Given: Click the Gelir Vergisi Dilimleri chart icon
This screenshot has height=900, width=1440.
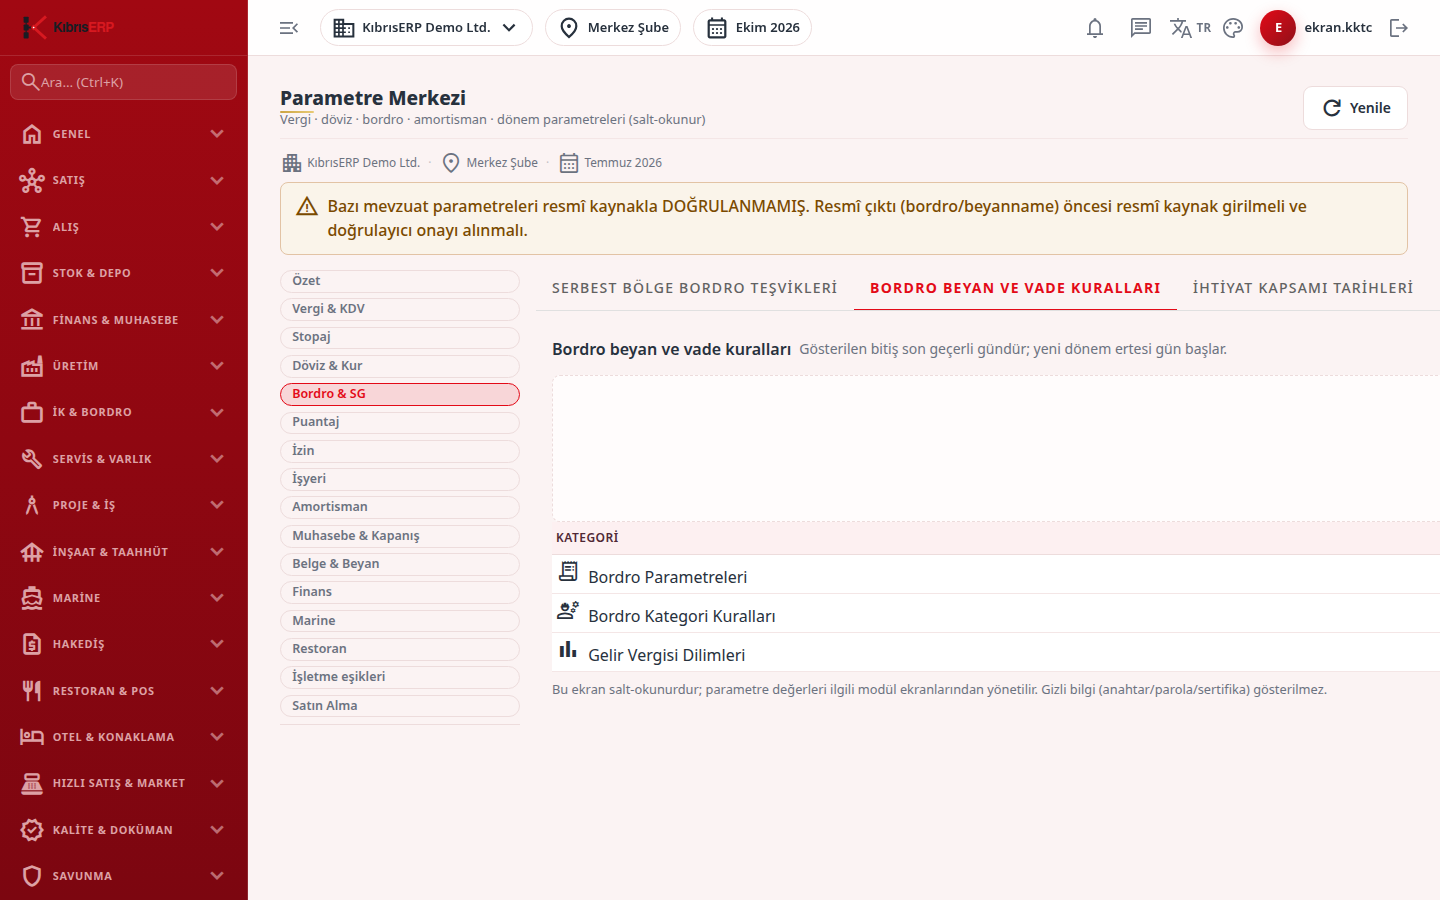Looking at the screenshot, I should pos(568,649).
